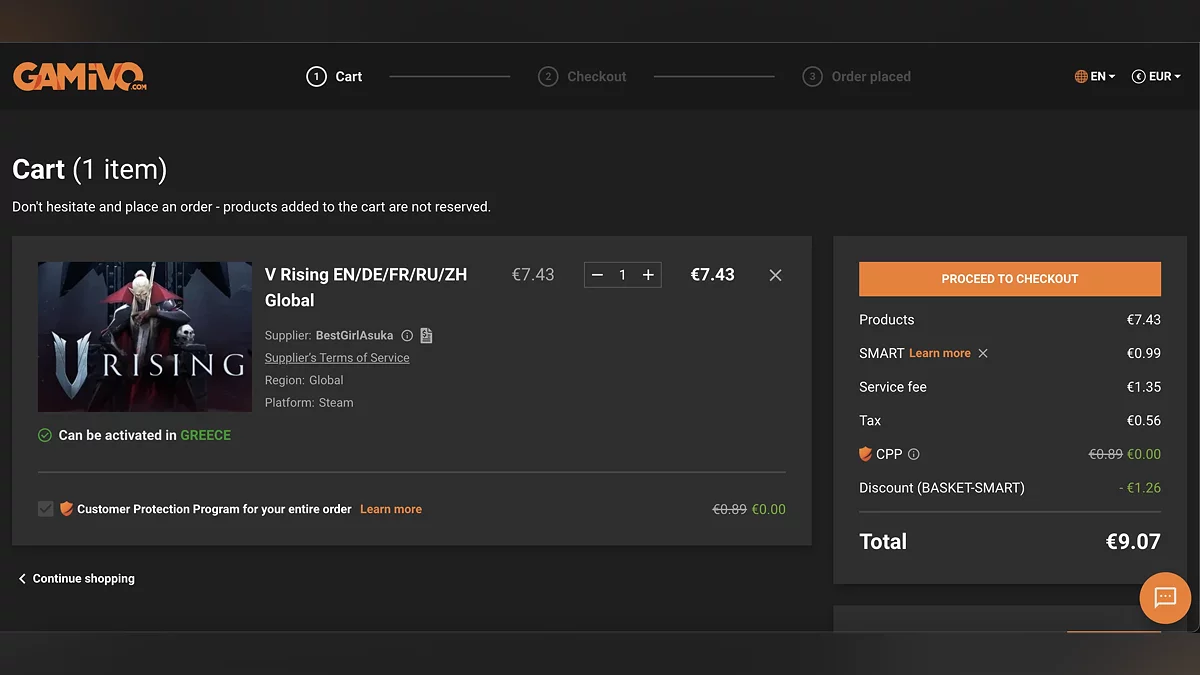Open the EUR currency dropdown

pyautogui.click(x=1156, y=77)
